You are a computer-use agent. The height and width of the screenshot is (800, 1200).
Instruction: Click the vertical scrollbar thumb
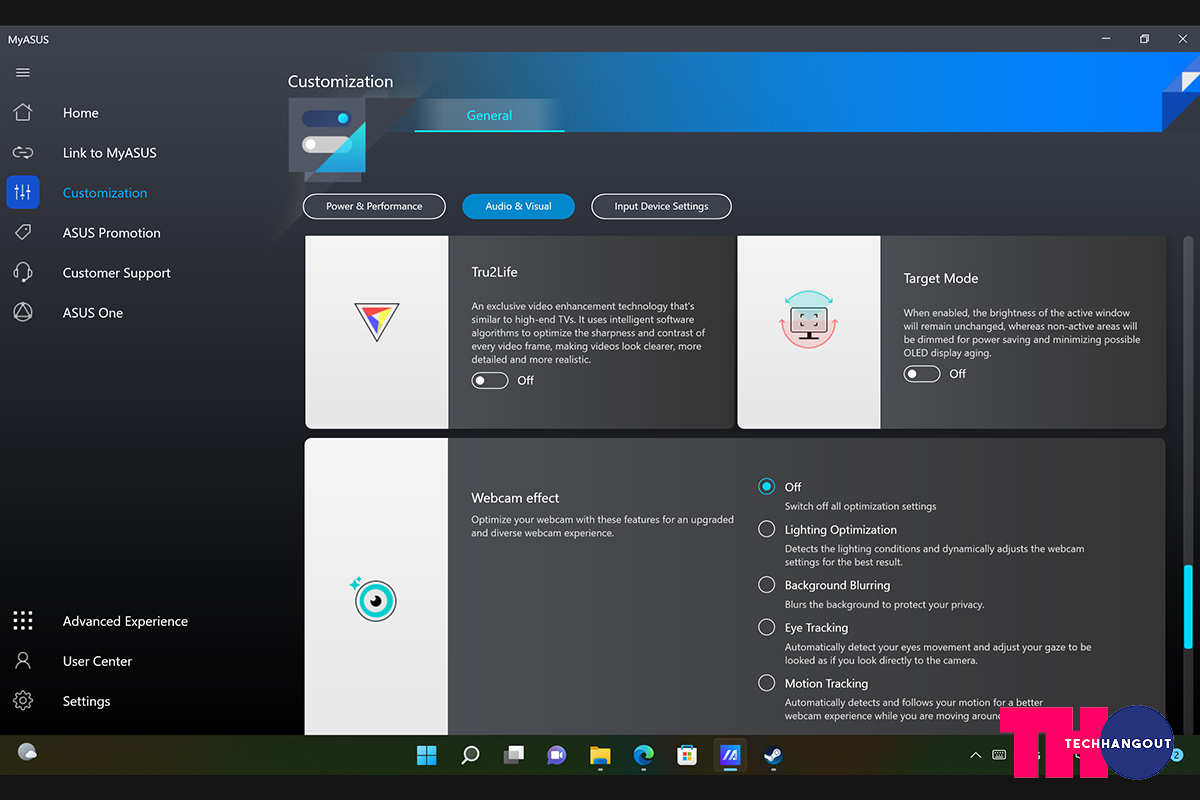tap(1188, 606)
